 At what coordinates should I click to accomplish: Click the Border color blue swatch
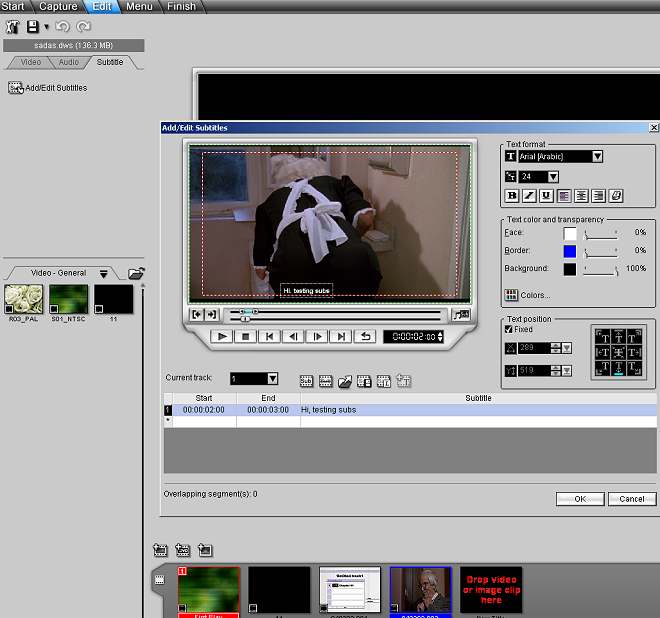pos(570,251)
